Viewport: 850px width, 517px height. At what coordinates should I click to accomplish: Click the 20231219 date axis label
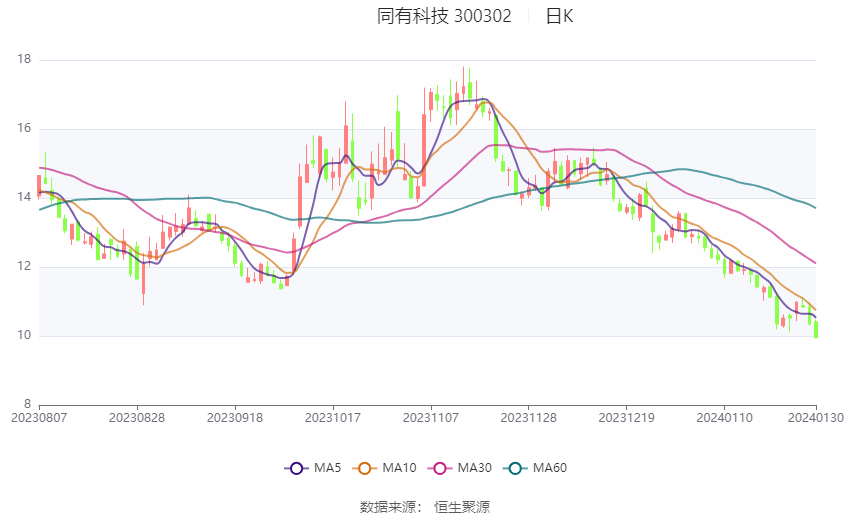click(x=627, y=418)
